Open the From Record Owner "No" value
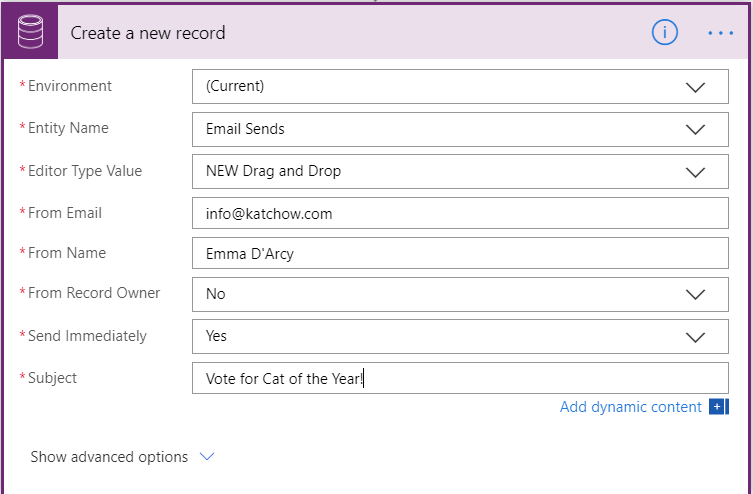This screenshot has width=753, height=494. coord(440,294)
